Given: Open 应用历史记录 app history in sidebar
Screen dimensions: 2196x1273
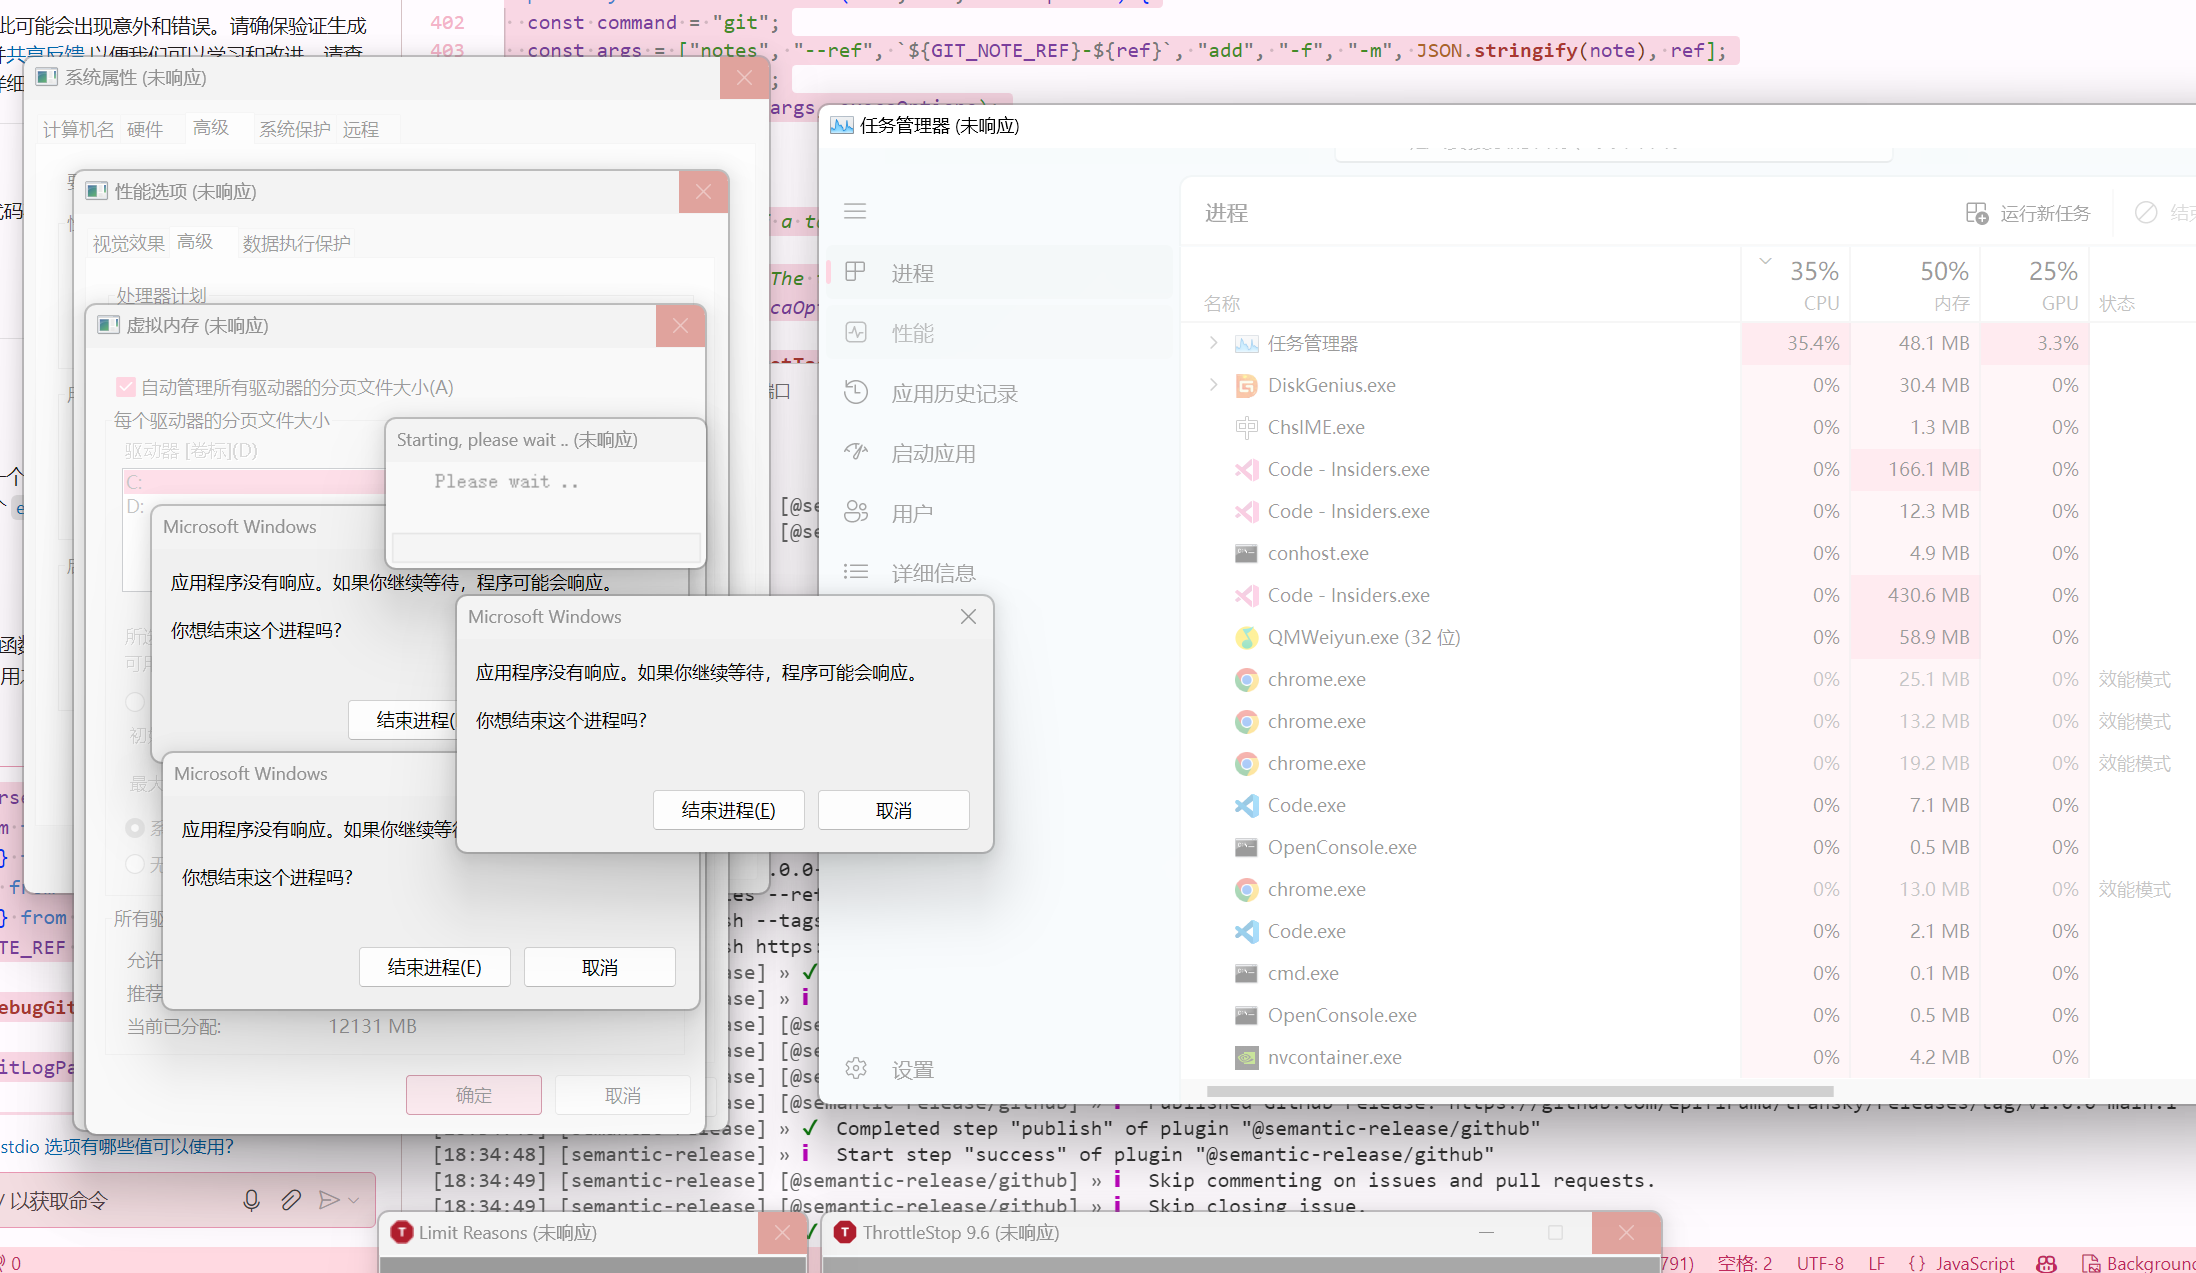Looking at the screenshot, I should point(954,393).
